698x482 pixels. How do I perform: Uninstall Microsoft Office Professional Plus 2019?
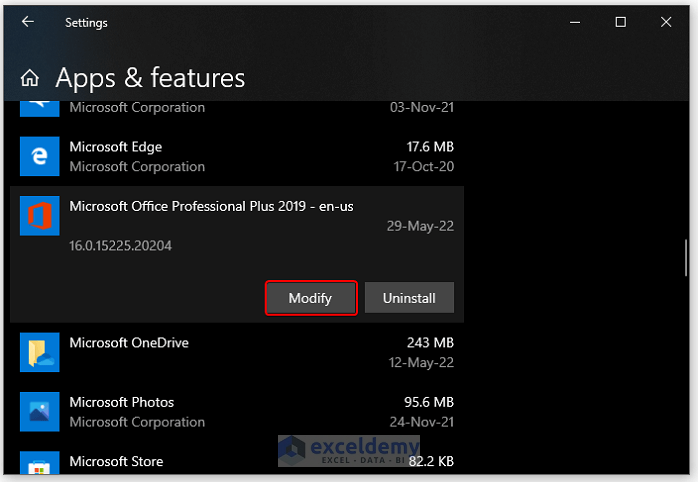point(408,298)
